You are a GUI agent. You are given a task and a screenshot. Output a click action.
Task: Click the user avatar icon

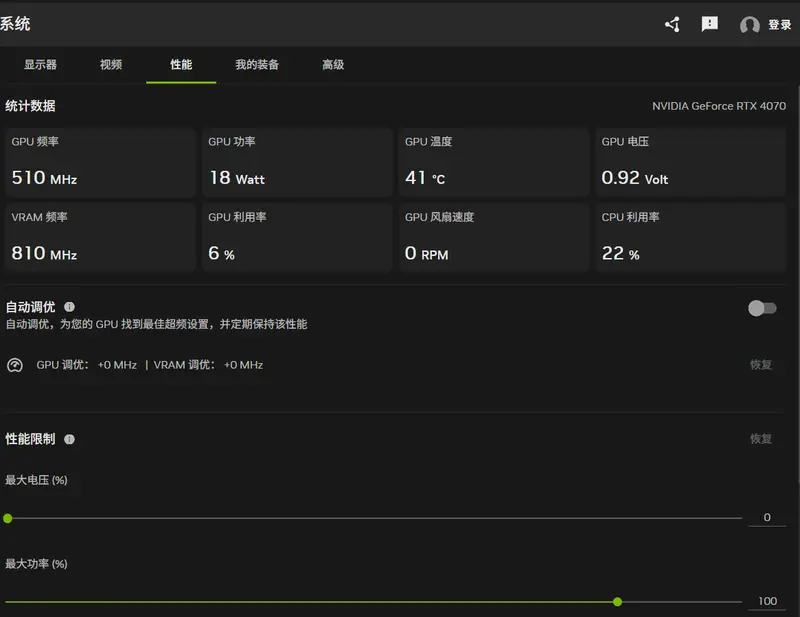click(749, 24)
